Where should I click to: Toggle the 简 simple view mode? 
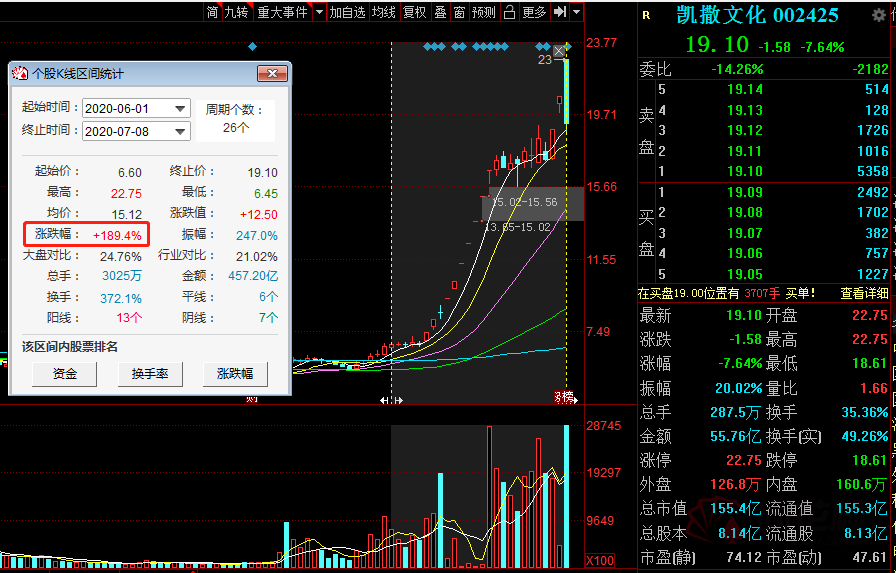pyautogui.click(x=212, y=12)
